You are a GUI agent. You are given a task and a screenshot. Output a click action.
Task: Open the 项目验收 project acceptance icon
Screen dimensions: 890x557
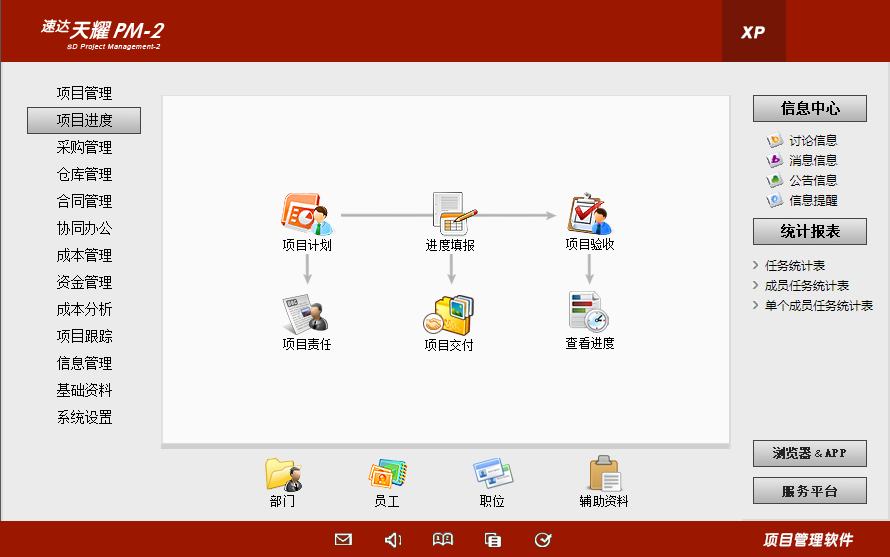click(589, 214)
